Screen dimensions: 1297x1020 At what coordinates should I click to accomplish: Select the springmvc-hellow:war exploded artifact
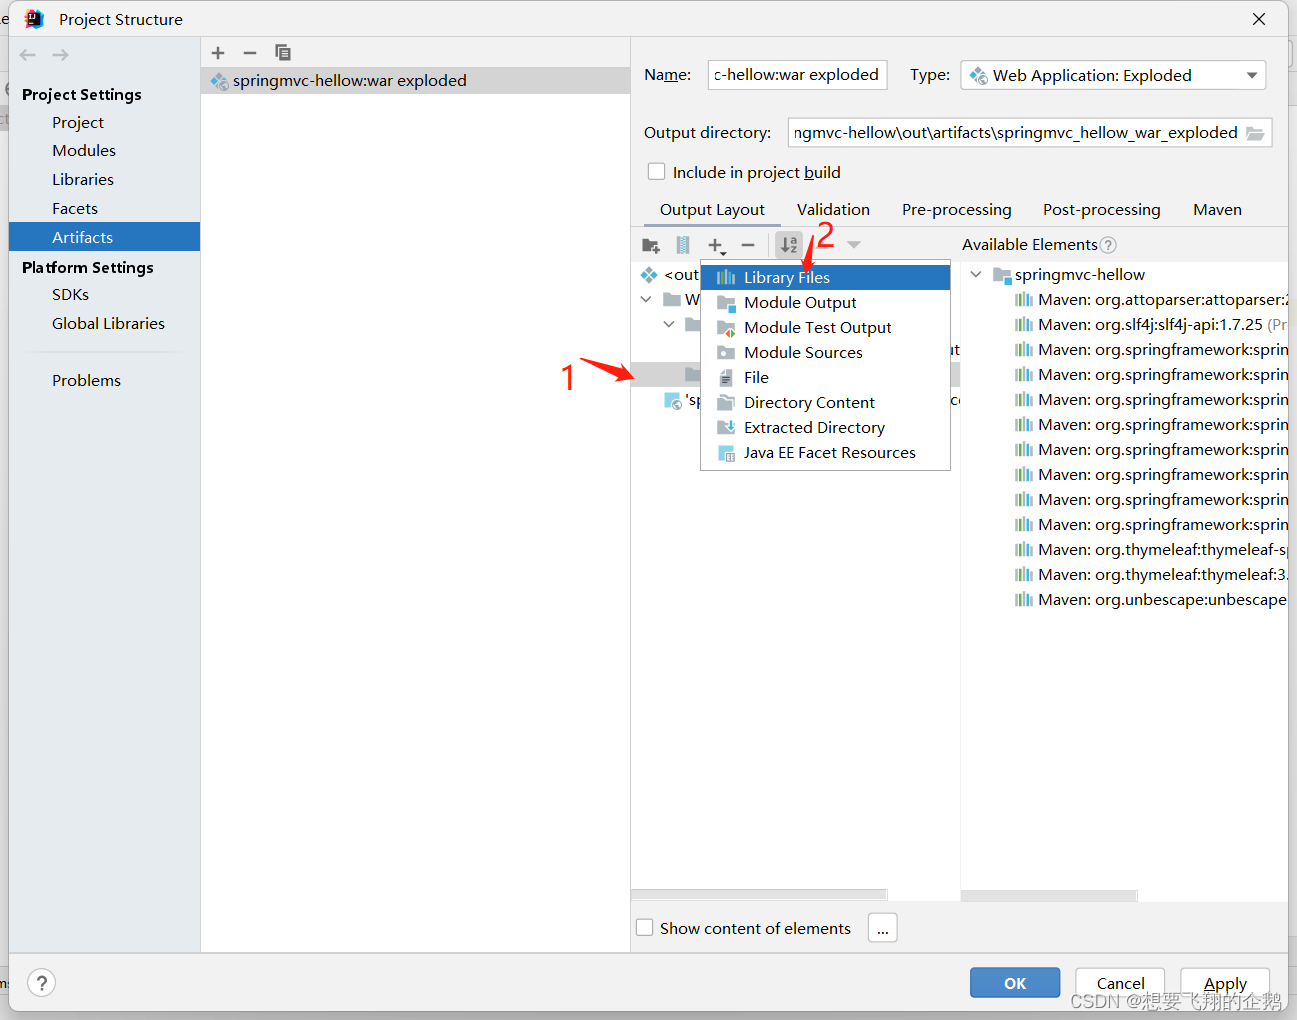pos(415,81)
